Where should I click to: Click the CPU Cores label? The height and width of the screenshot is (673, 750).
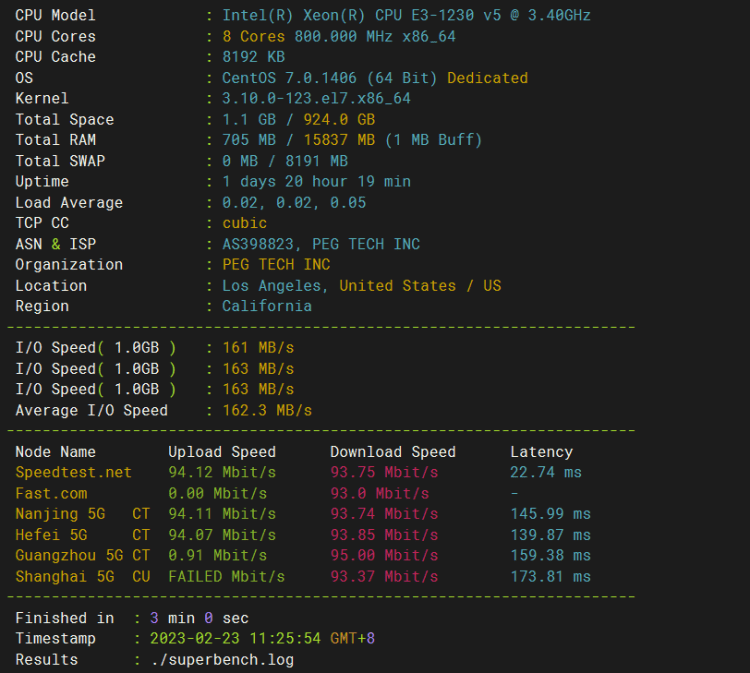point(56,36)
